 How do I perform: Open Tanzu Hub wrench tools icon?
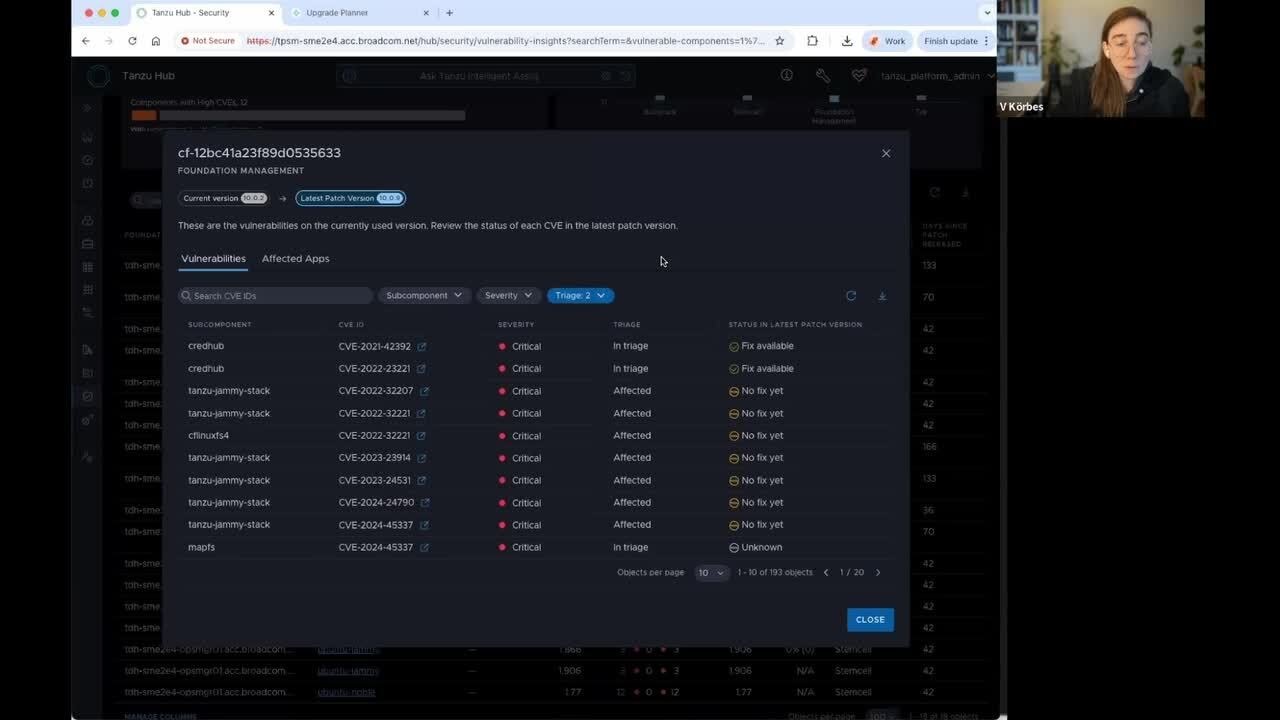(823, 76)
